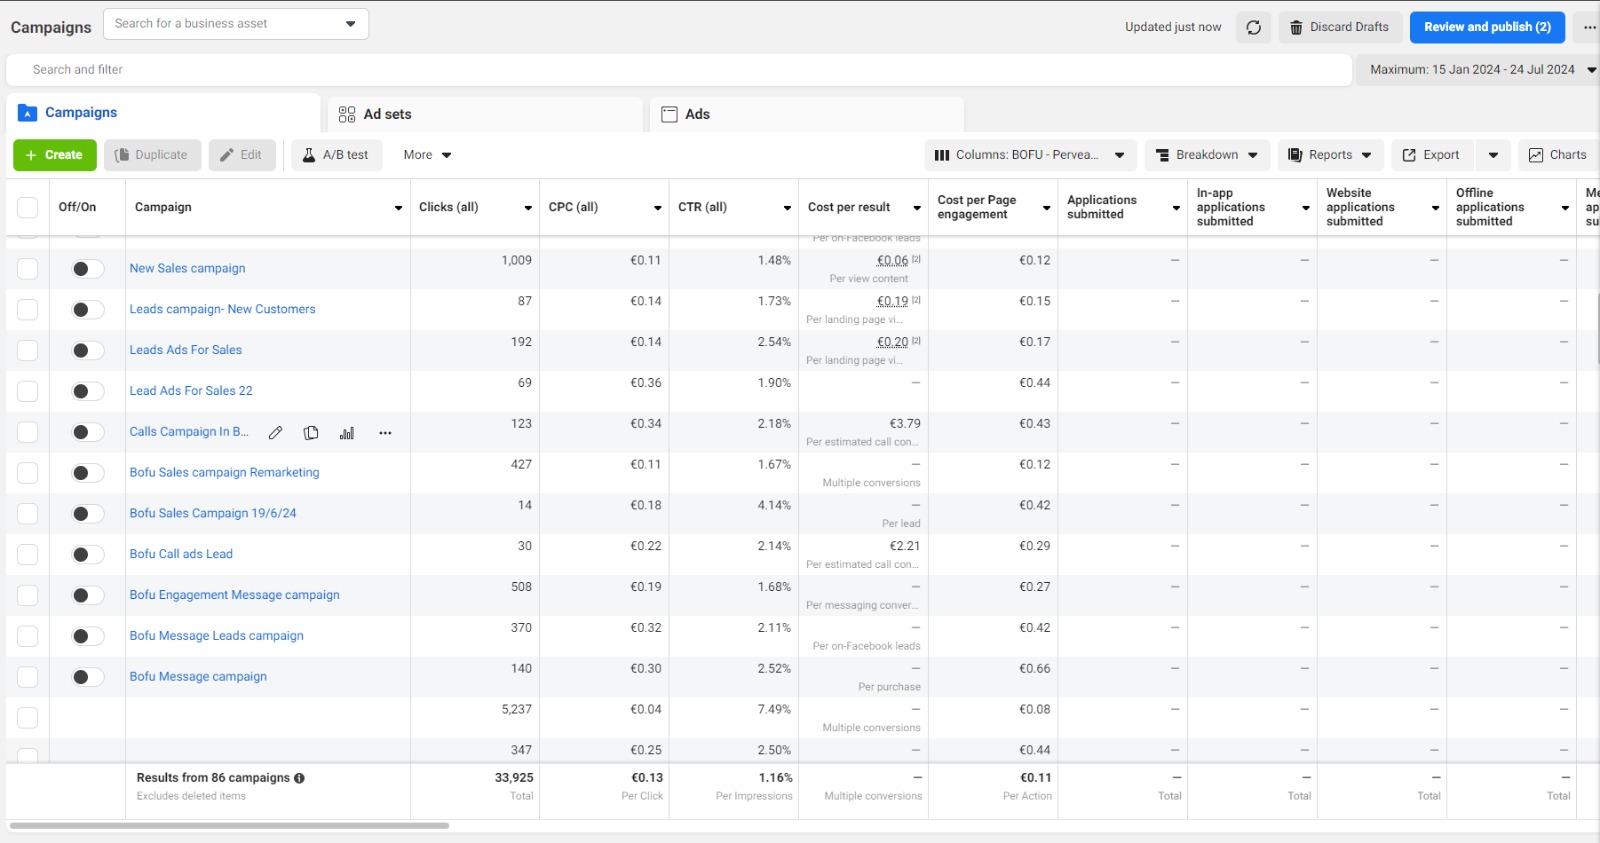Toggle the Bofu Message Leads campaign switch
1600x843 pixels.
87,637
